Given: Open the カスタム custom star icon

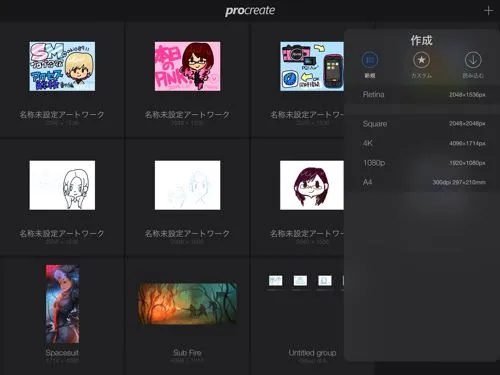Looking at the screenshot, I should tap(421, 60).
